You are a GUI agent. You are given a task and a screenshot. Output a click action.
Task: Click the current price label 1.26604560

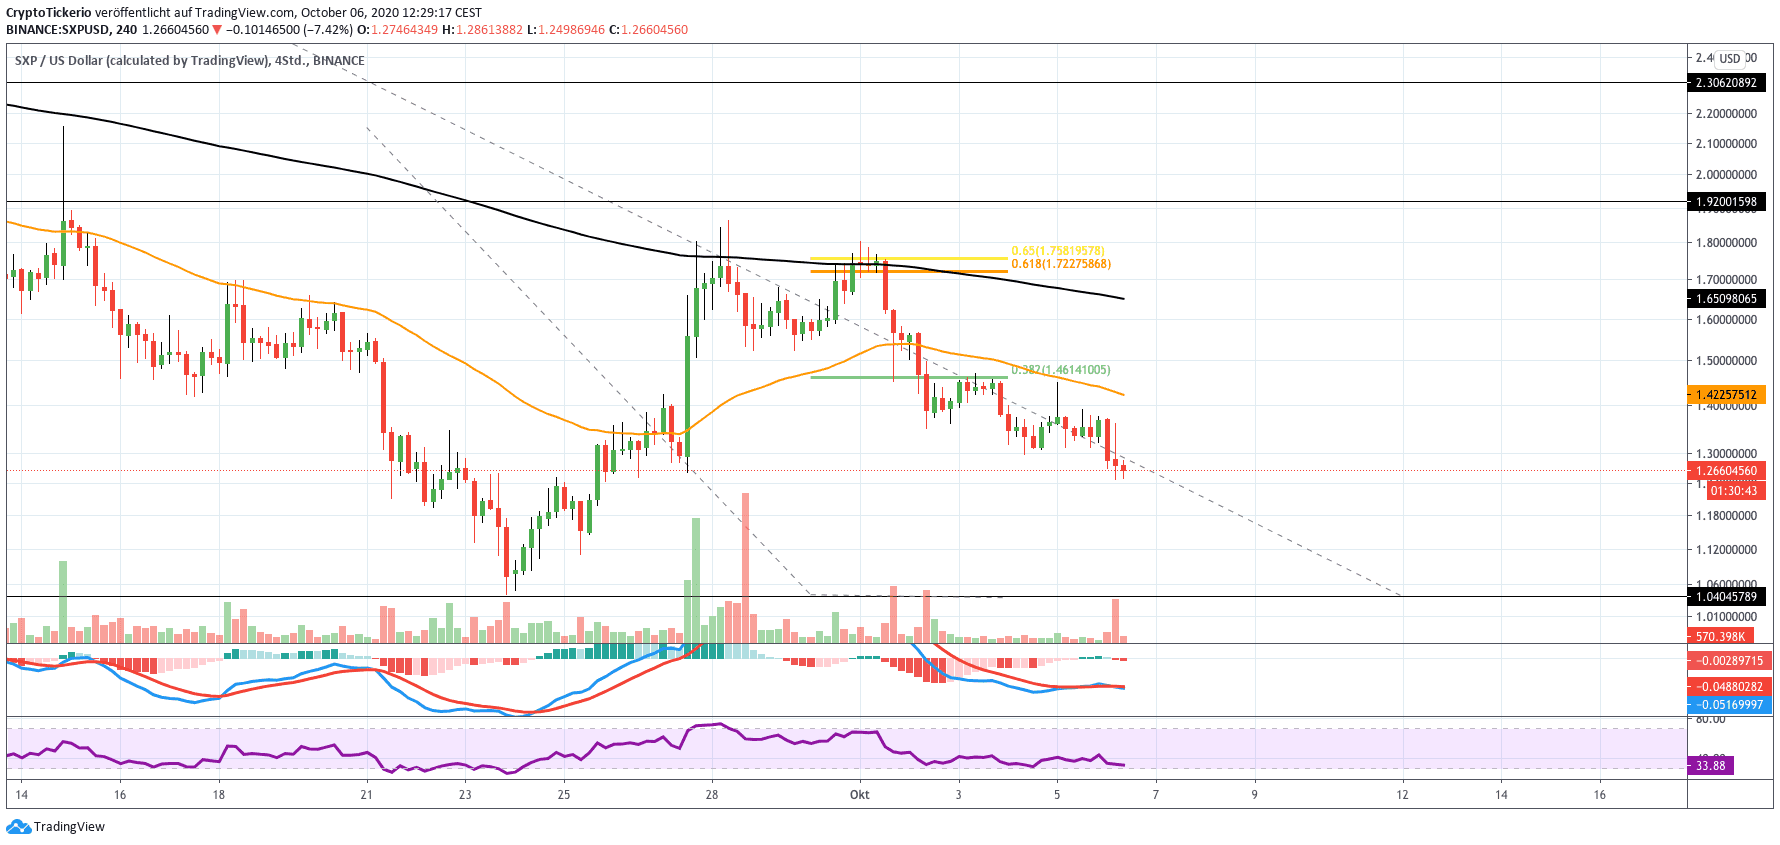1727,471
